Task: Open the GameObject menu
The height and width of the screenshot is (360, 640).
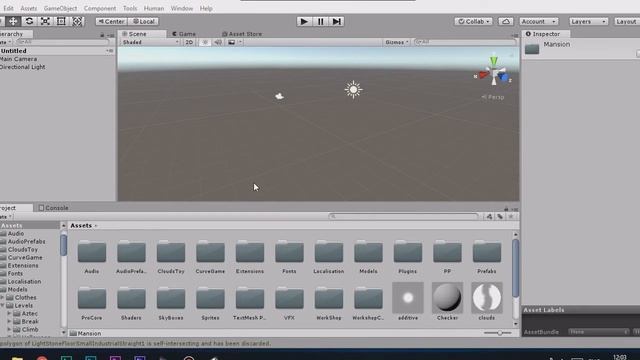Action: pos(60,8)
